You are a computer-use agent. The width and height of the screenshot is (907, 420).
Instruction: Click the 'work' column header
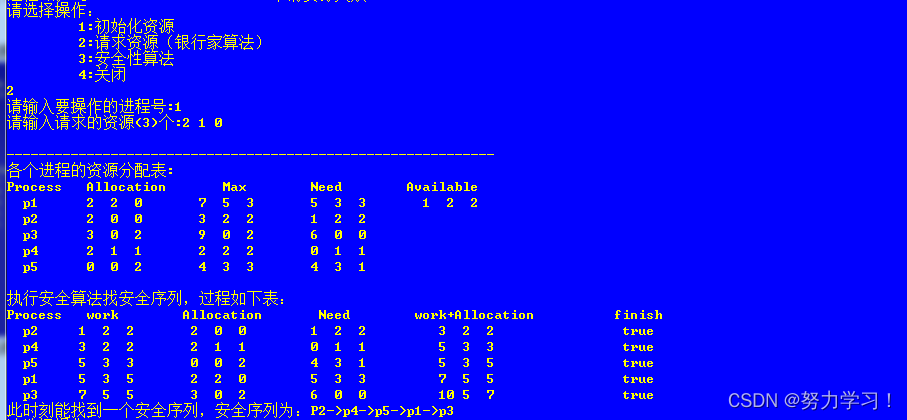pos(102,315)
